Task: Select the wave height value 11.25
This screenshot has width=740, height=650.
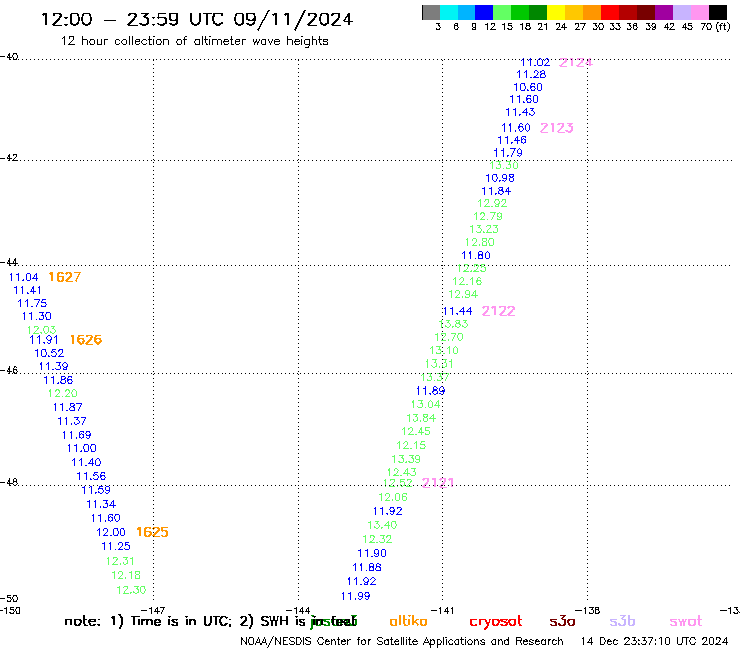Action: 116,546
